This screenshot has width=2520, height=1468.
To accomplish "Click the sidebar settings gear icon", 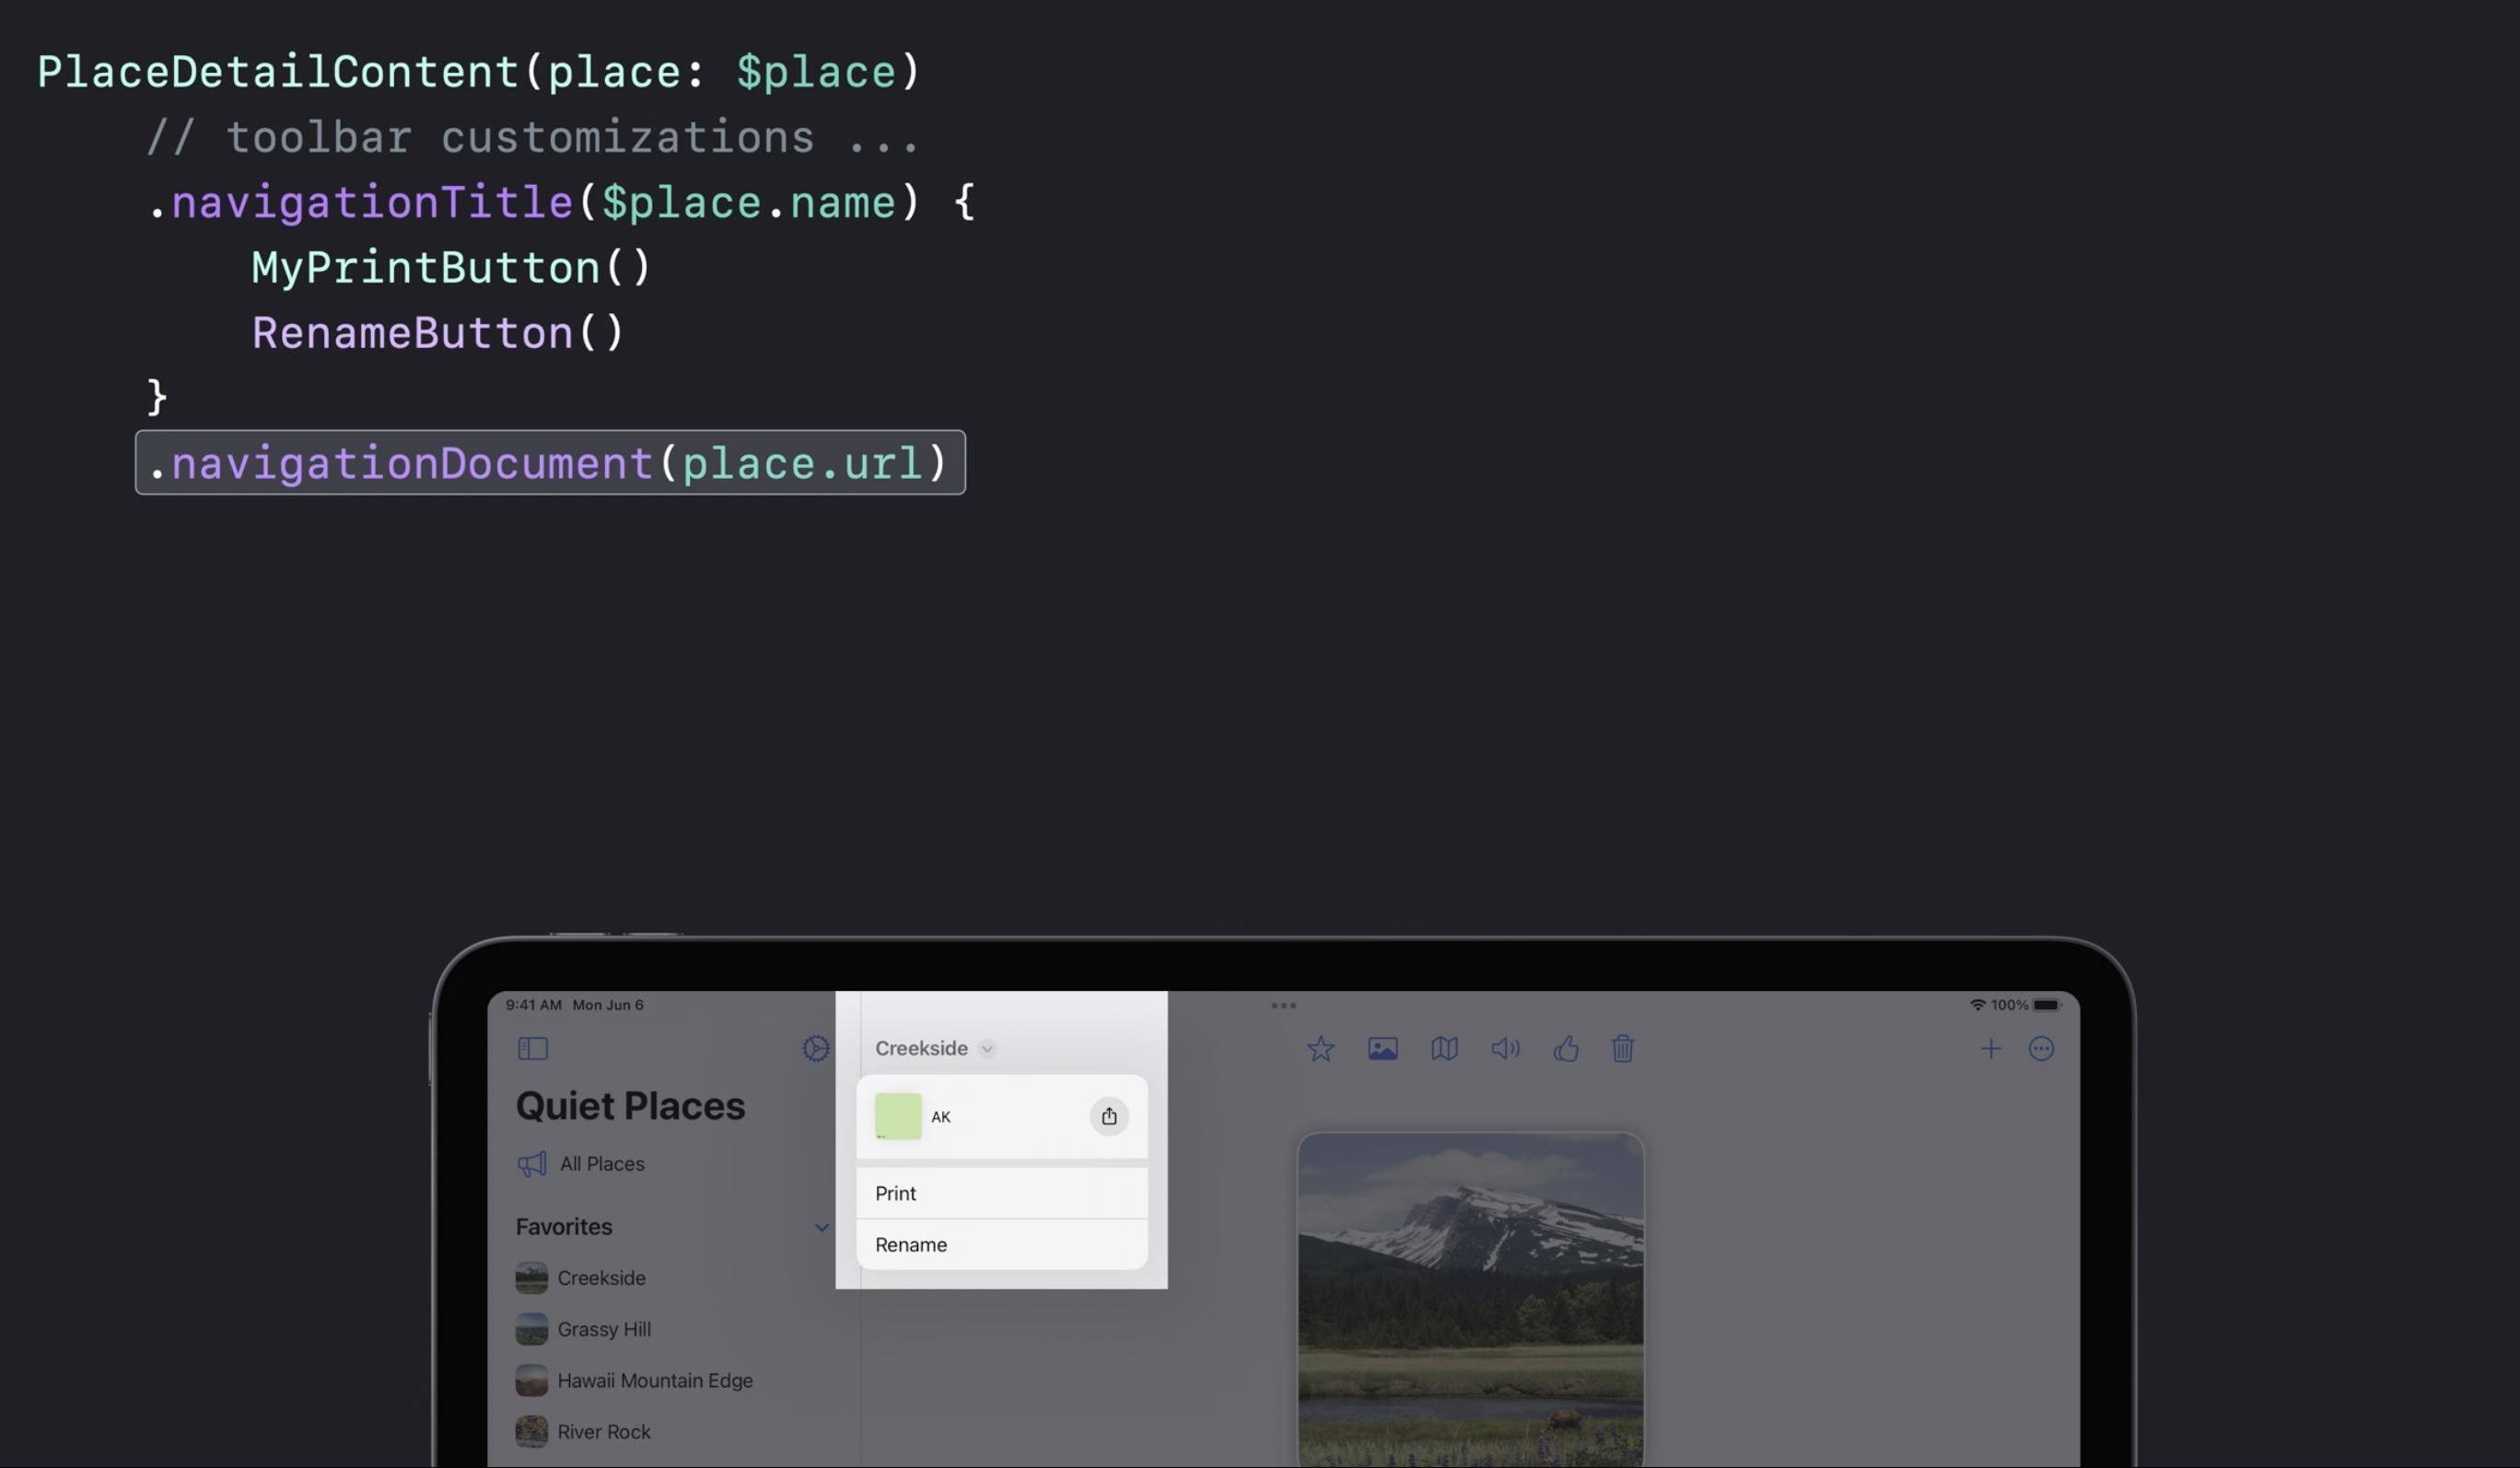I will [816, 1048].
